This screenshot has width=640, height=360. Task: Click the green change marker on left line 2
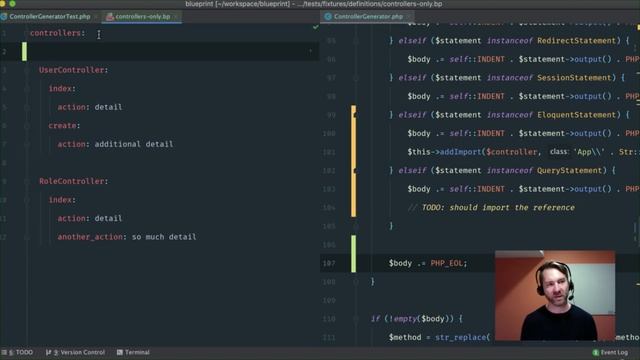point(24,51)
